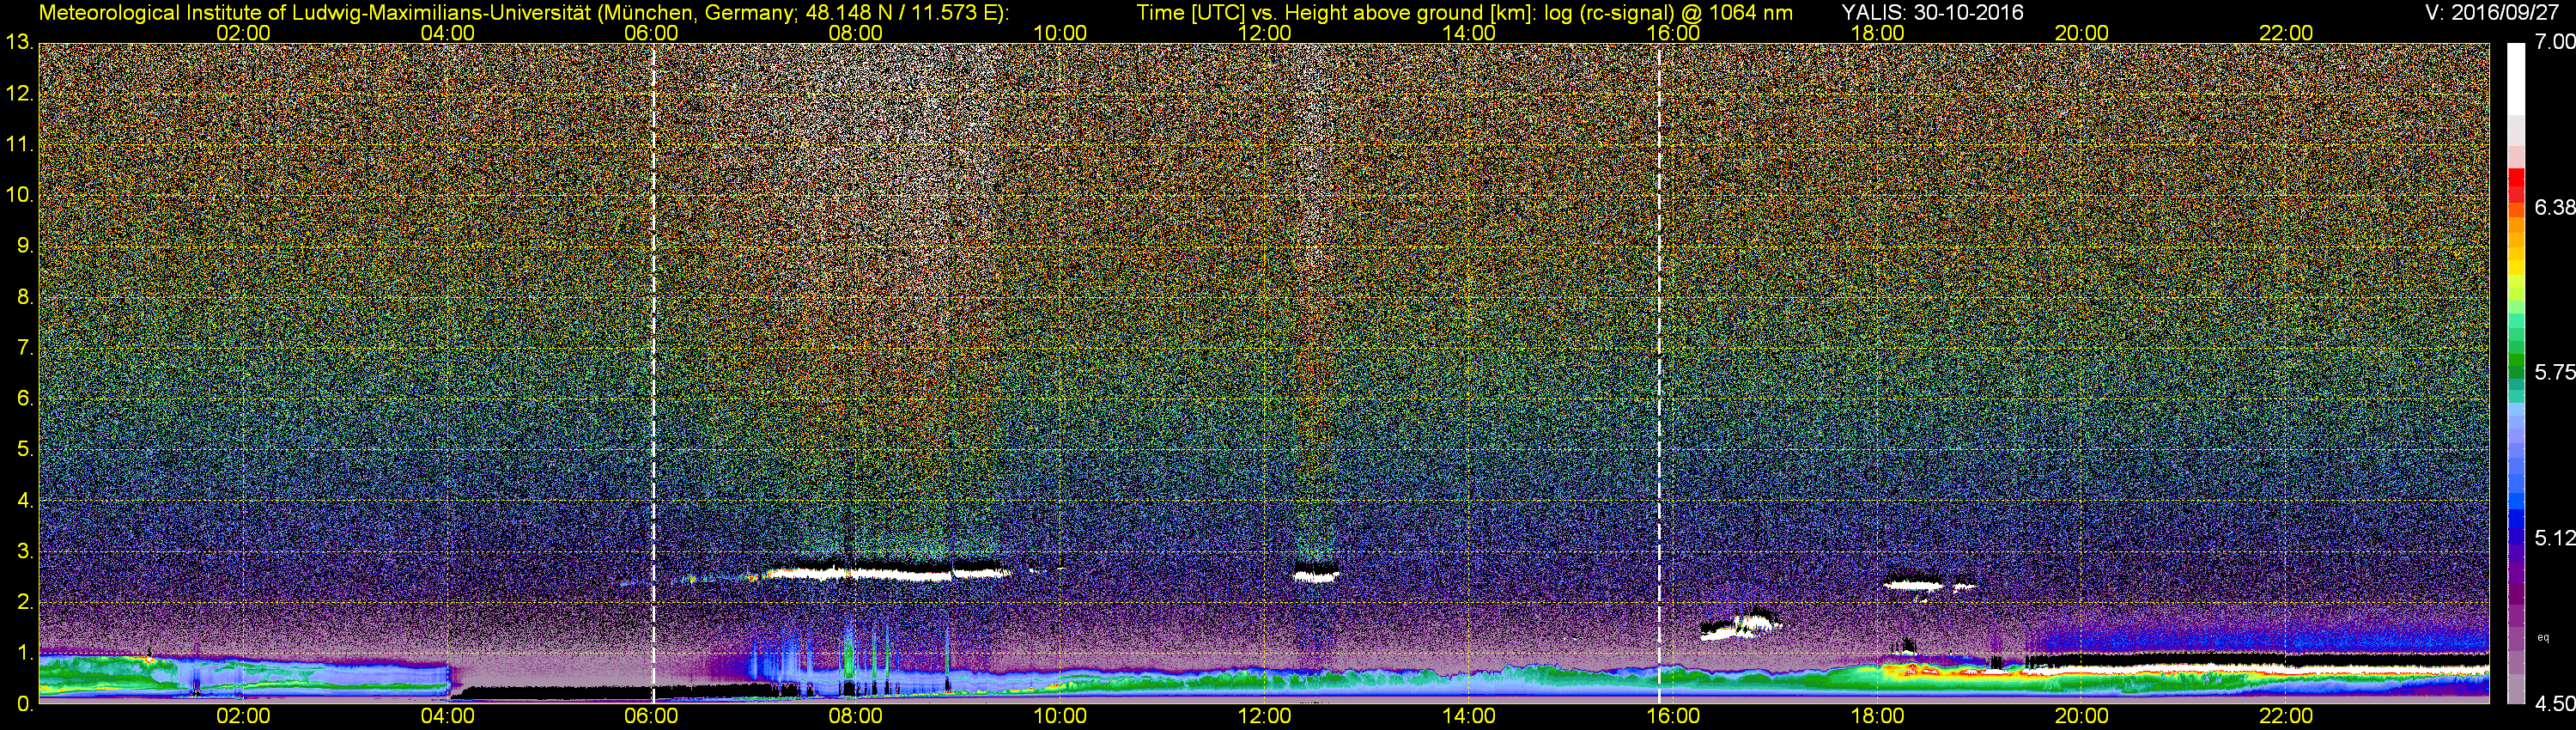Click the 13 km height axis label
This screenshot has height=730, width=2576.
click(x=18, y=43)
